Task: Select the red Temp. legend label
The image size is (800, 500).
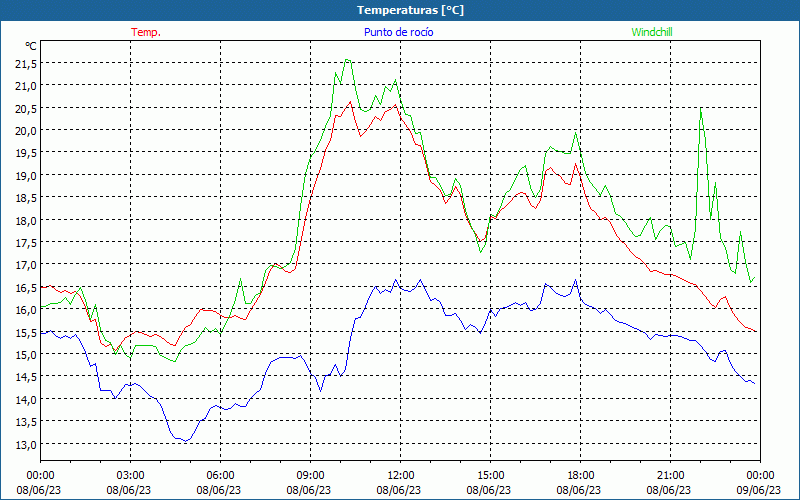Action: point(146,32)
